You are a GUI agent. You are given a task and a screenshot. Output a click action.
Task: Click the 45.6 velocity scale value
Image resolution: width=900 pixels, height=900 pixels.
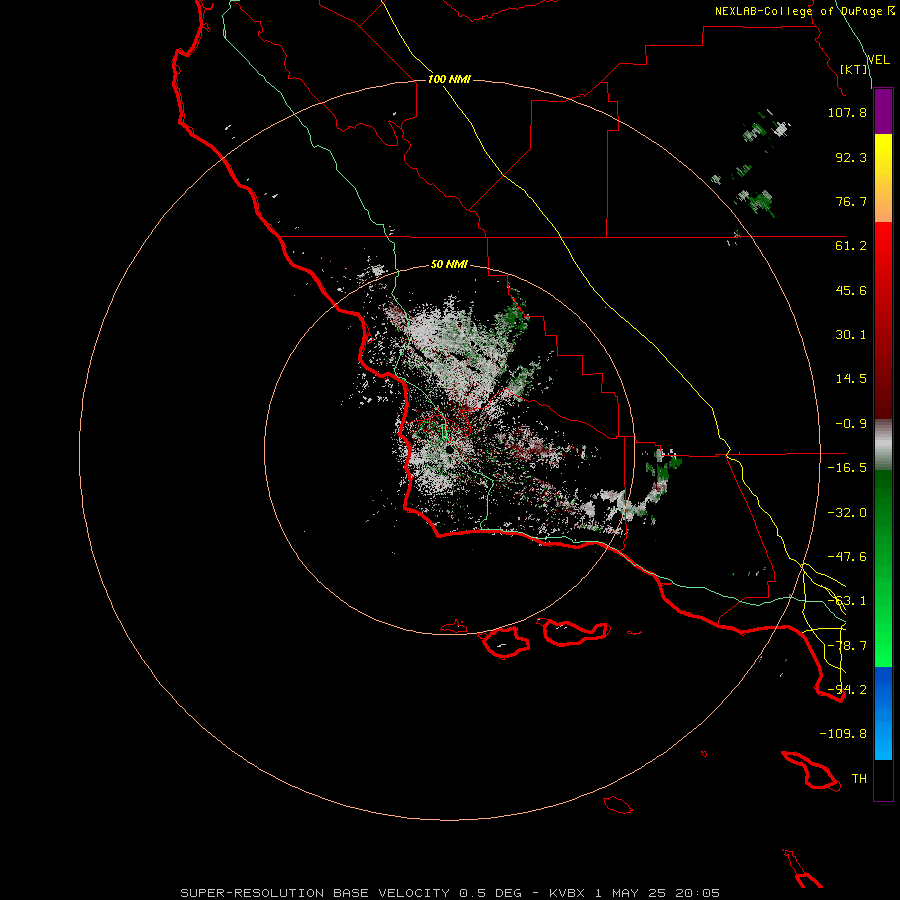[851, 290]
